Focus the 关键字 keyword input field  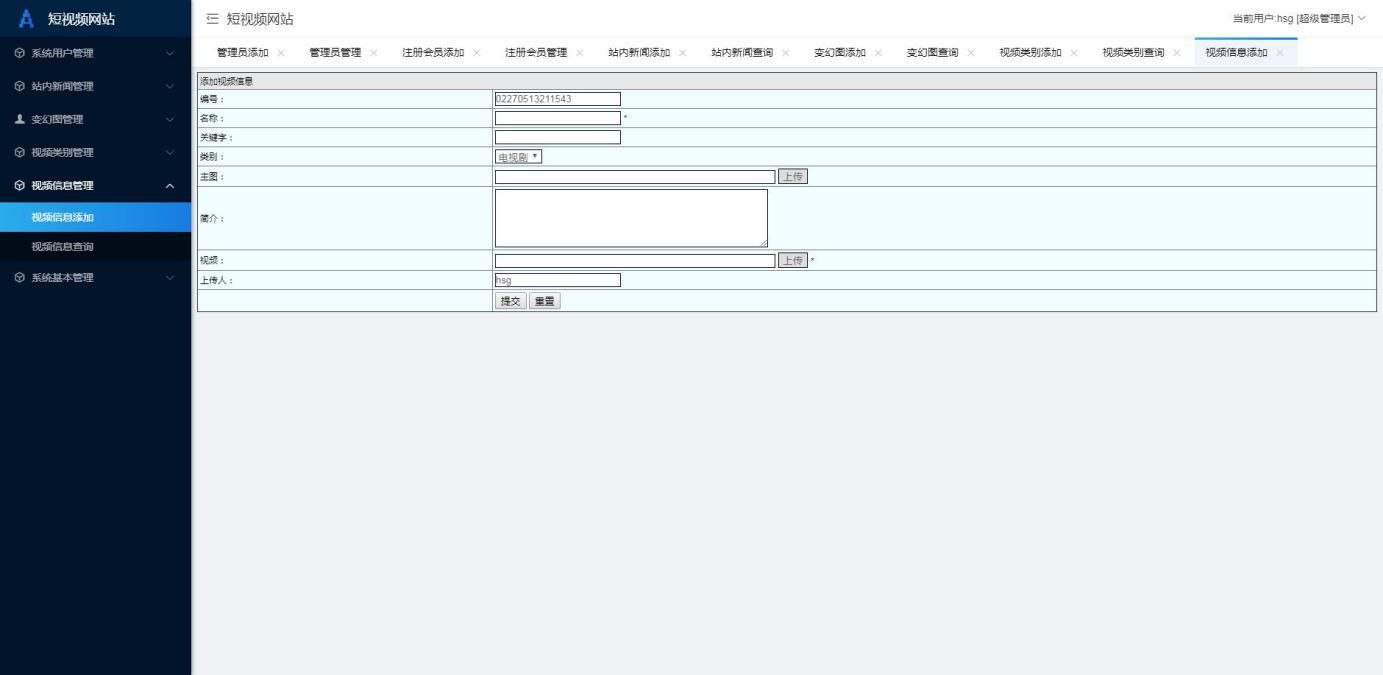pos(558,137)
